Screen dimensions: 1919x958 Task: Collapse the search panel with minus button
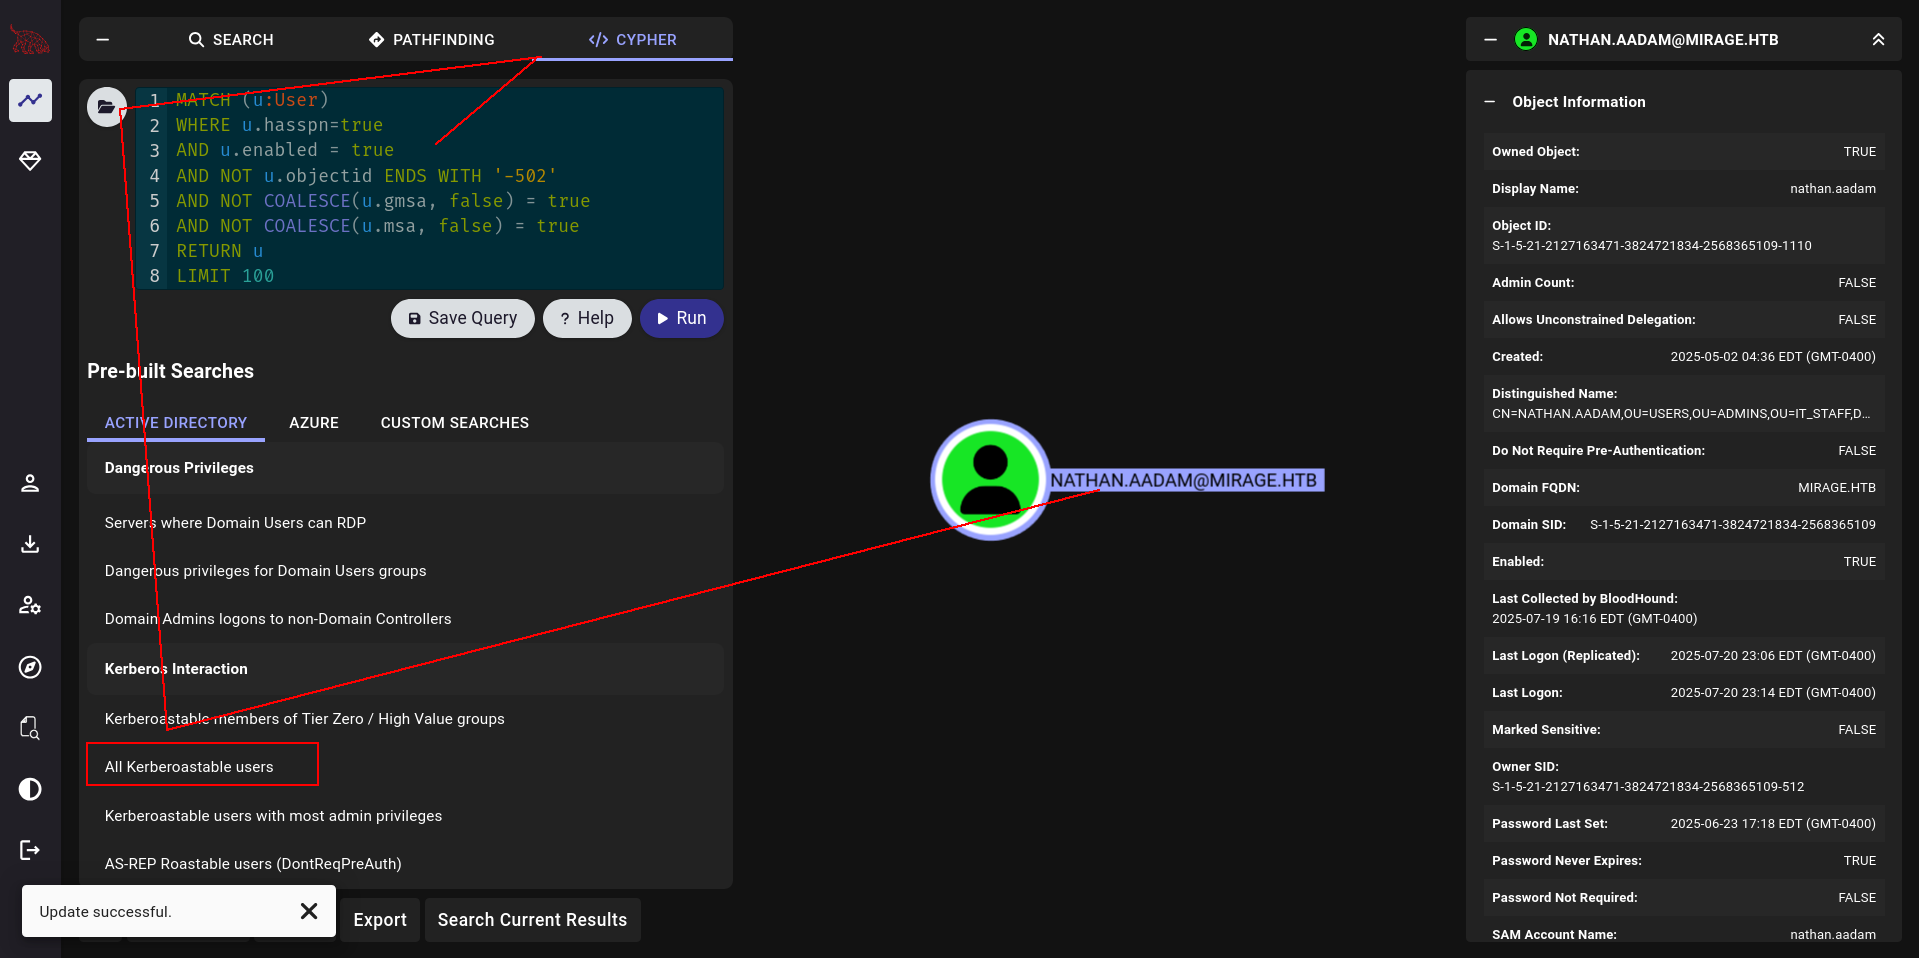pyautogui.click(x=103, y=40)
